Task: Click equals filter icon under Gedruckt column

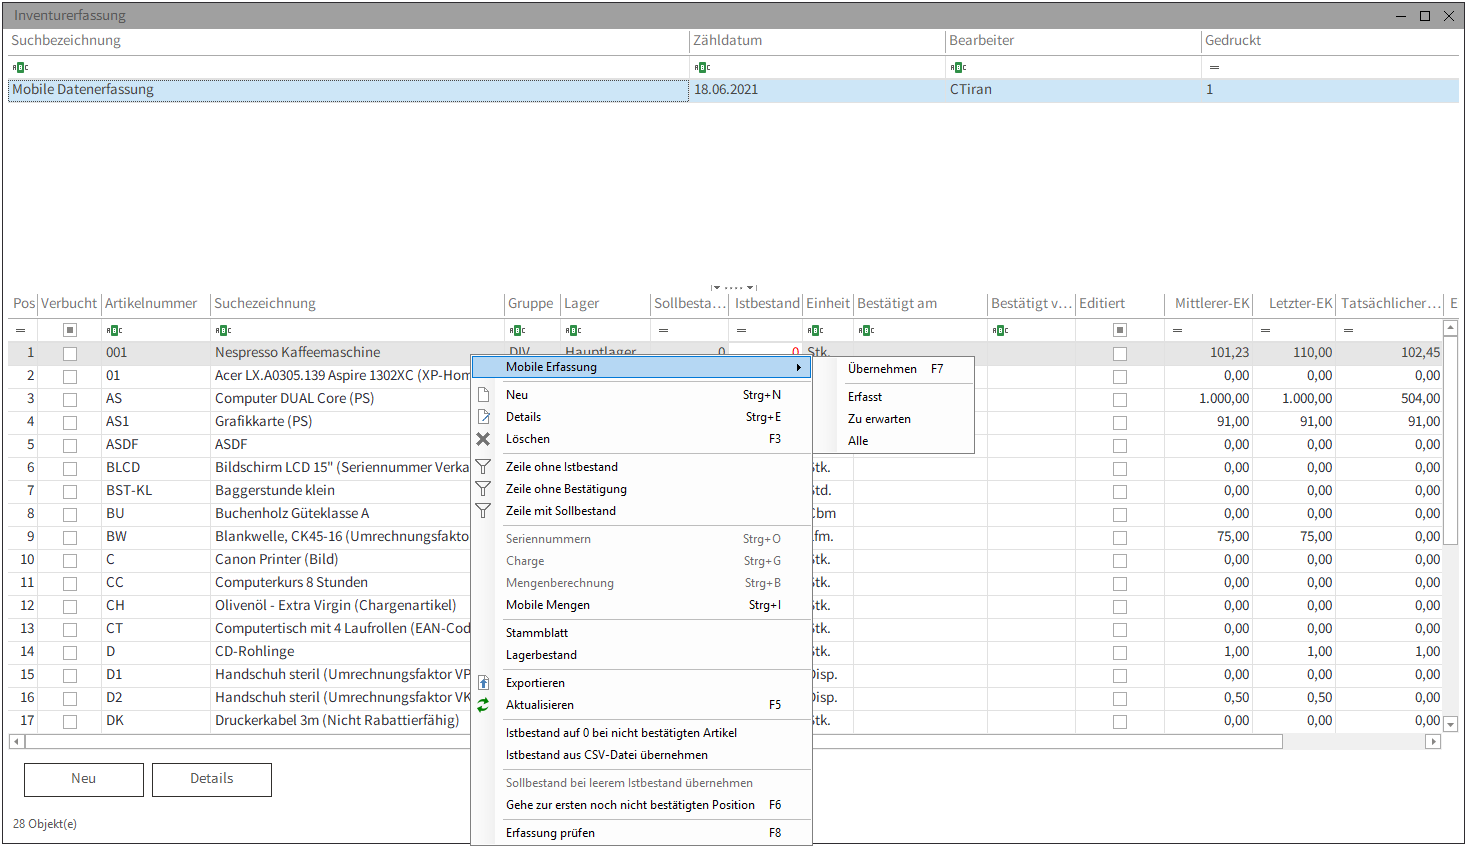Action: point(1214,67)
